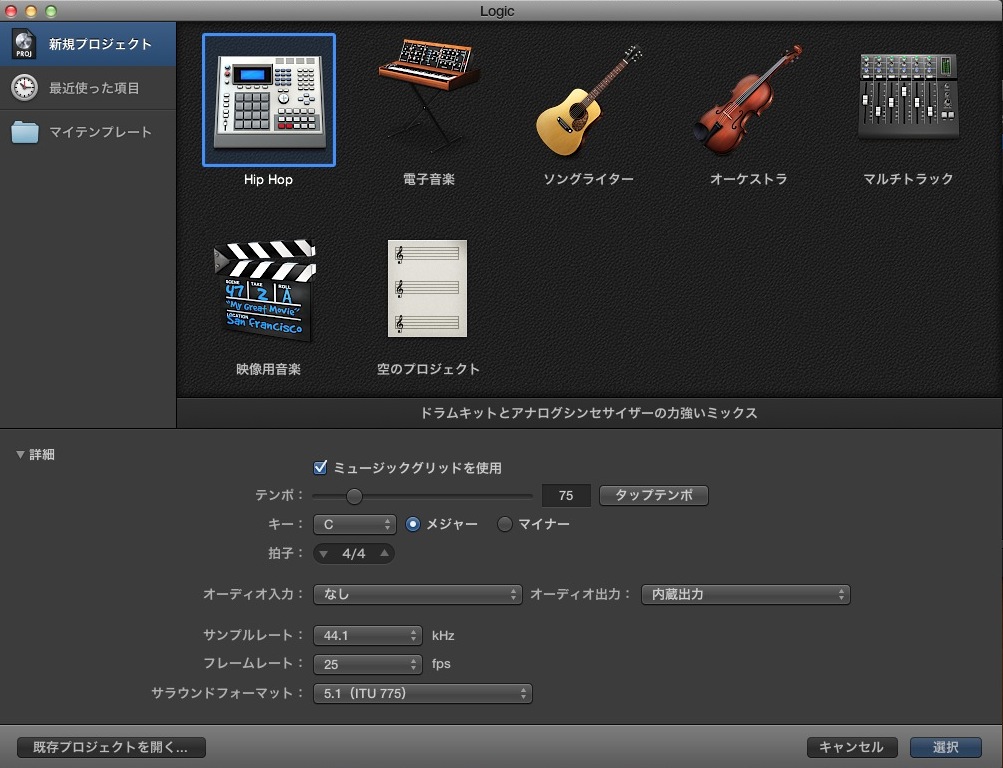Open the キー dropdown showing C
The width and height of the screenshot is (1003, 768).
point(355,524)
